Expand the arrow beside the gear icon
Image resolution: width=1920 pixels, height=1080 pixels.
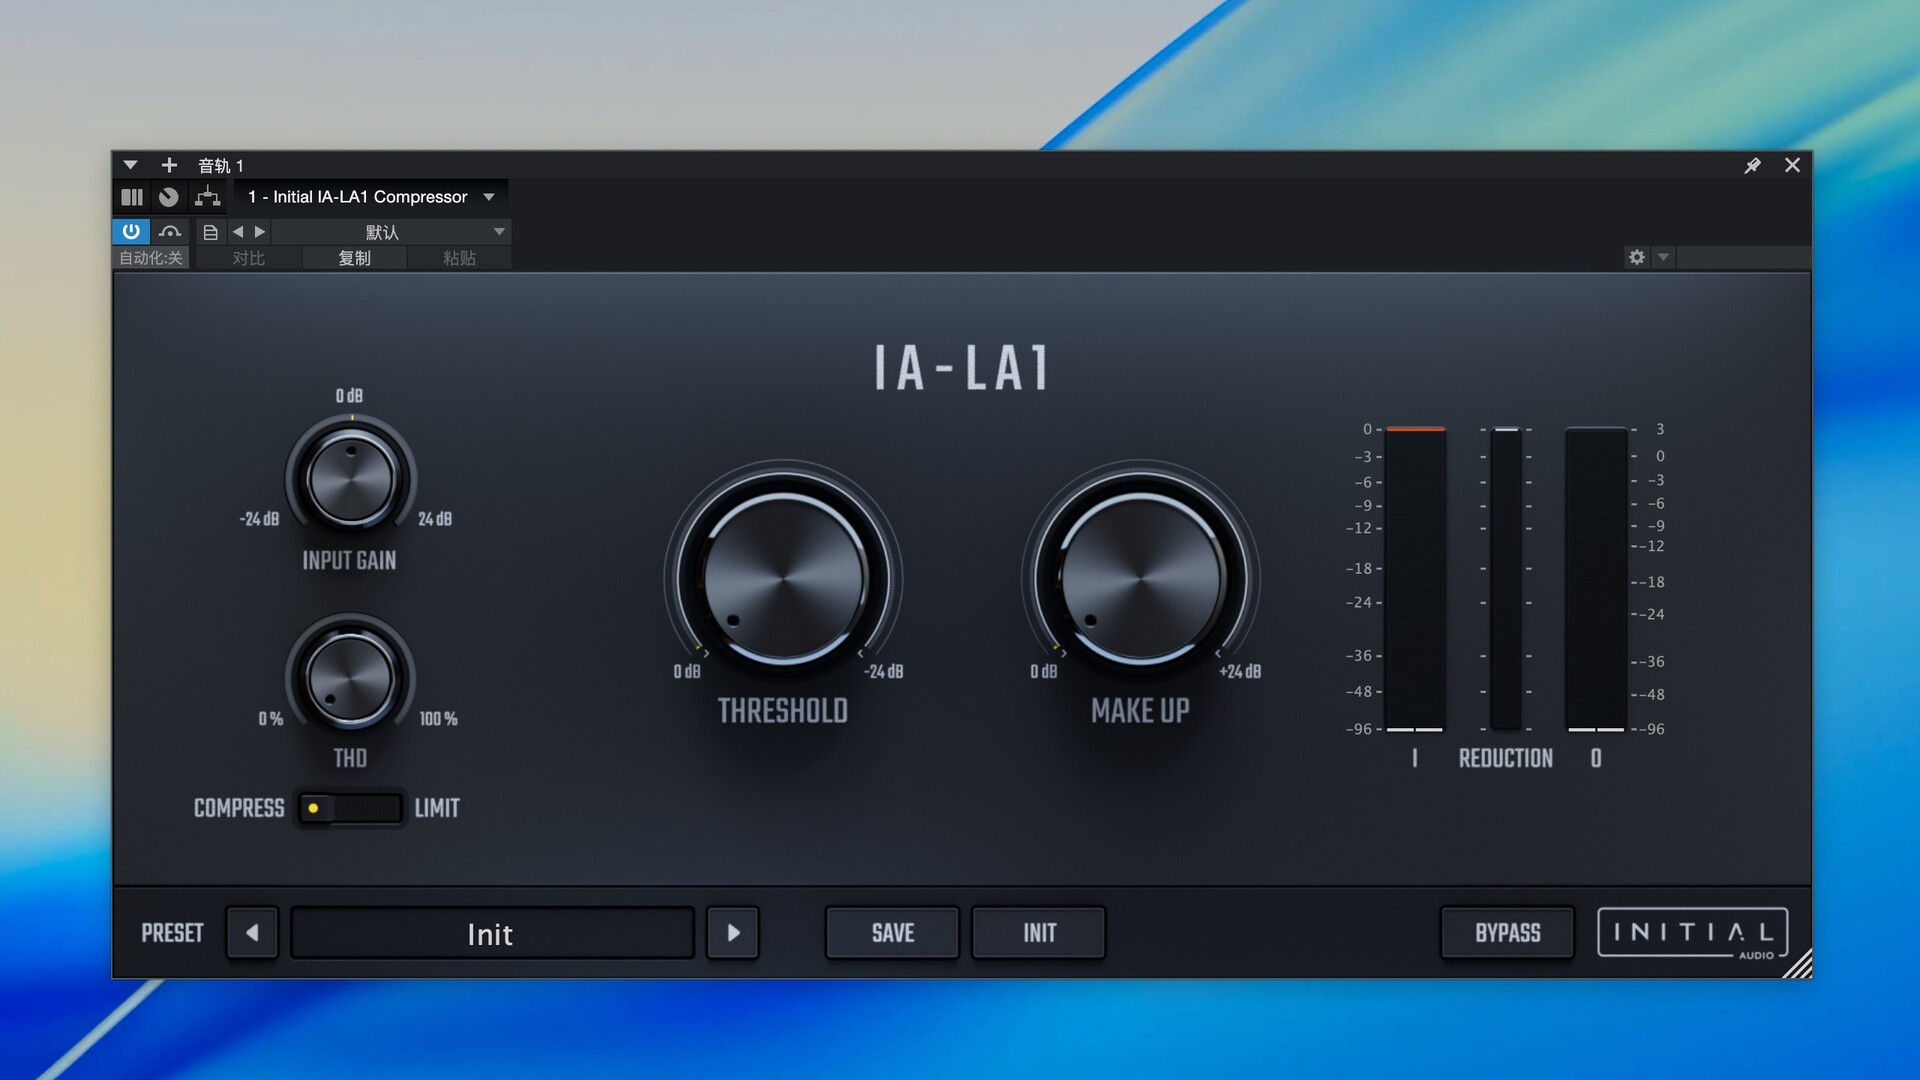click(1663, 257)
